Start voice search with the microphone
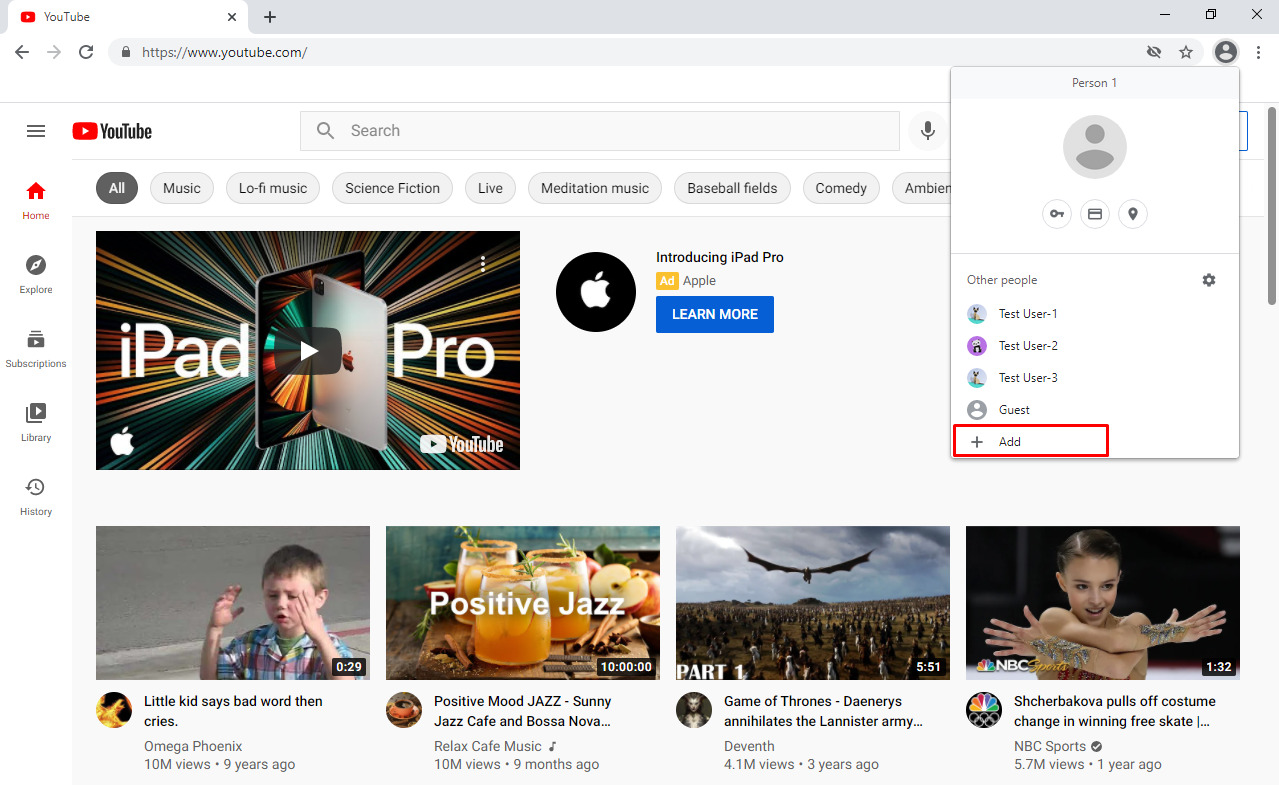Image resolution: width=1279 pixels, height=785 pixels. point(928,131)
